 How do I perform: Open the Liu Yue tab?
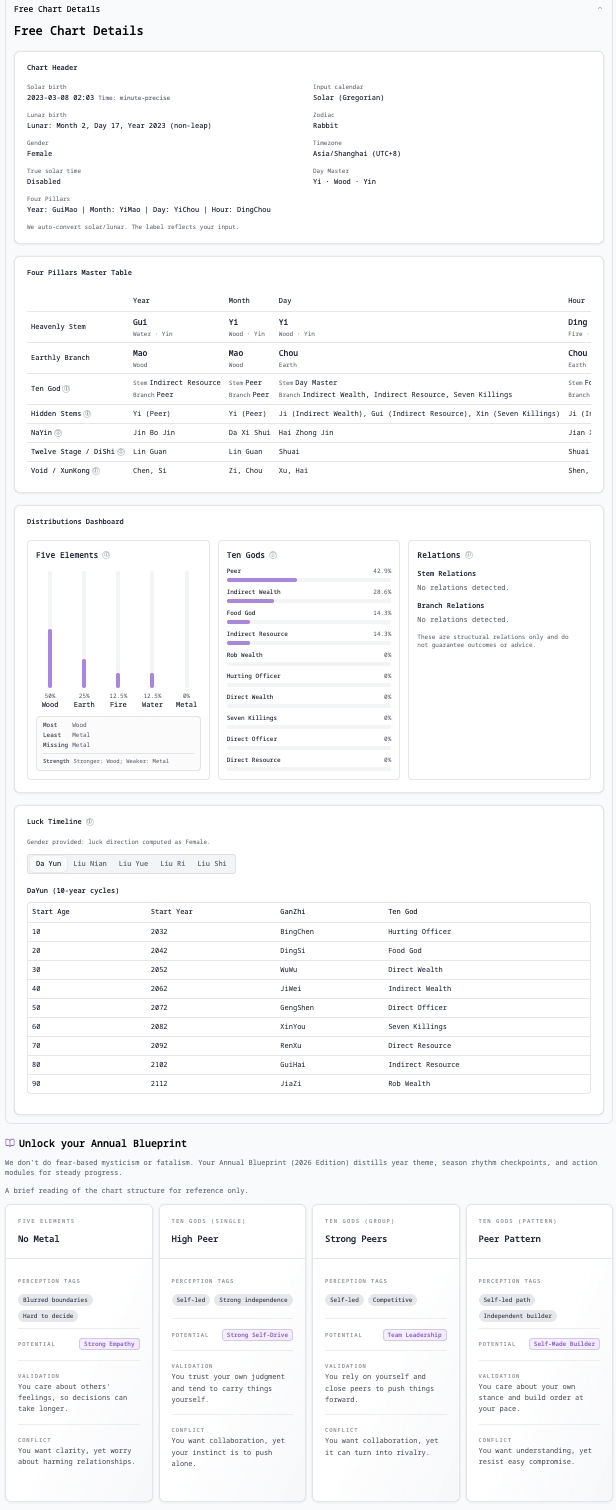tap(133, 863)
